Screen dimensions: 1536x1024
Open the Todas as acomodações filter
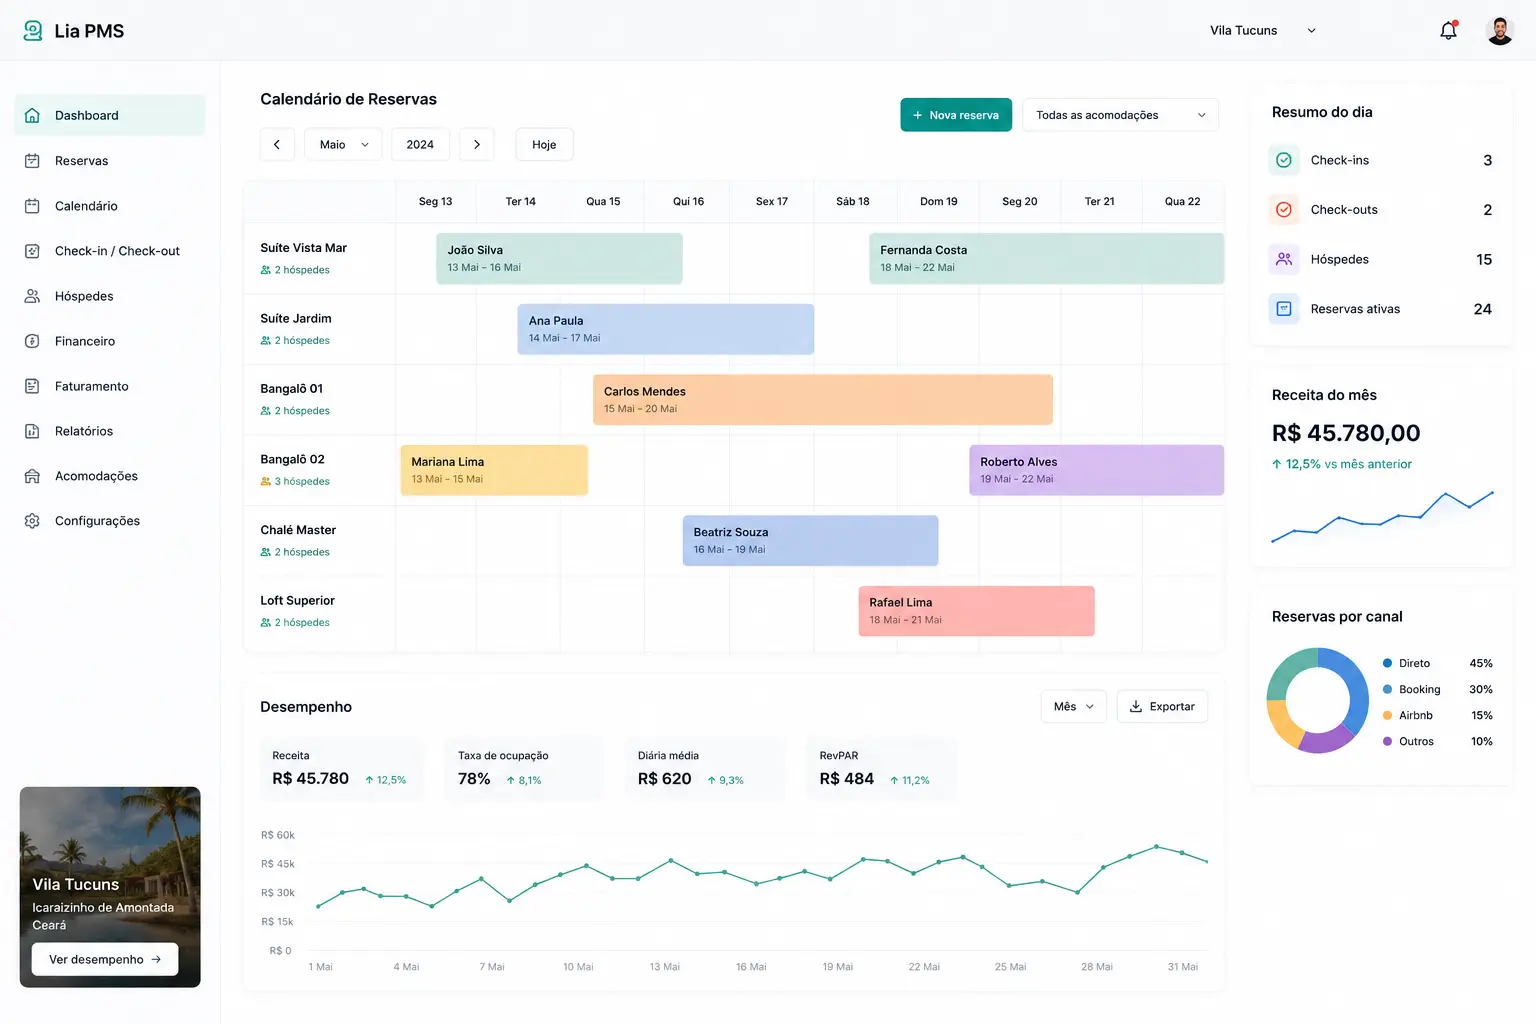pos(1120,115)
